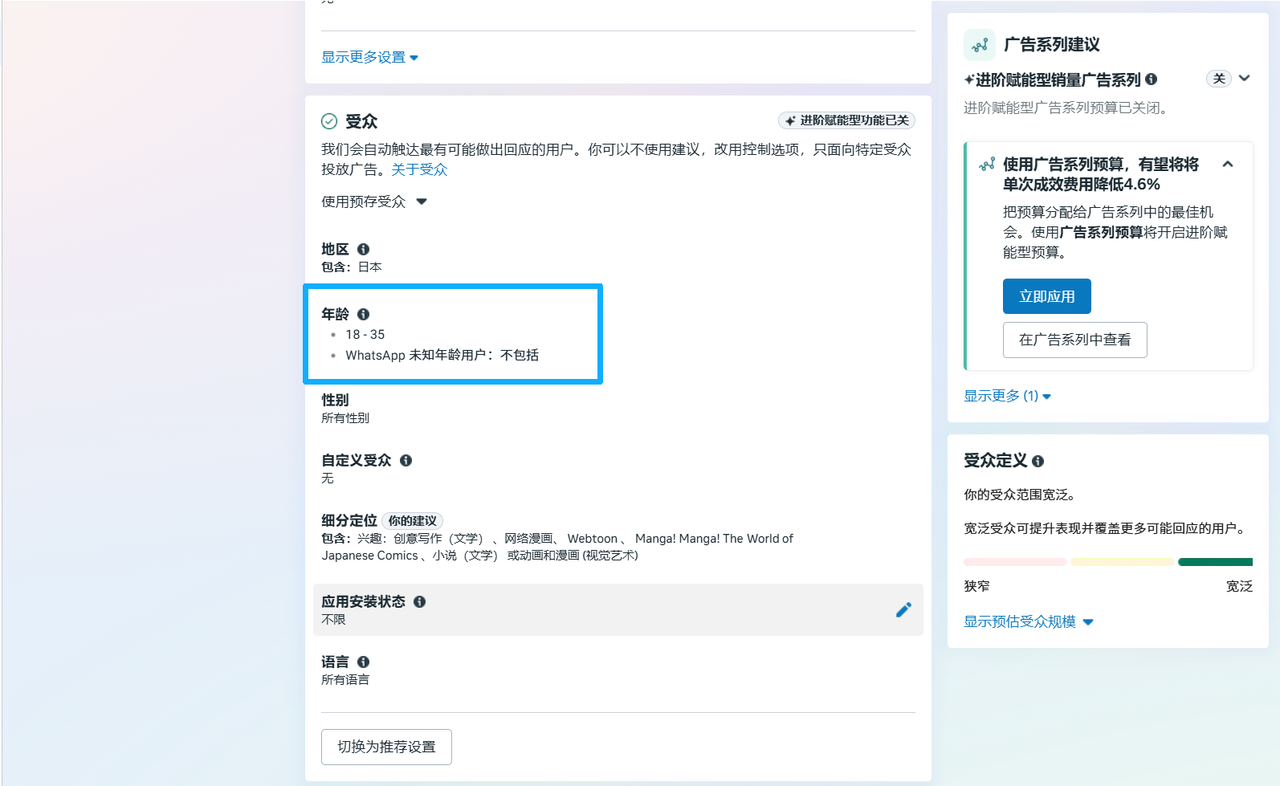Image resolution: width=1280 pixels, height=786 pixels.
Task: Click the info icon beside 自定义受众
Action: tap(406, 461)
